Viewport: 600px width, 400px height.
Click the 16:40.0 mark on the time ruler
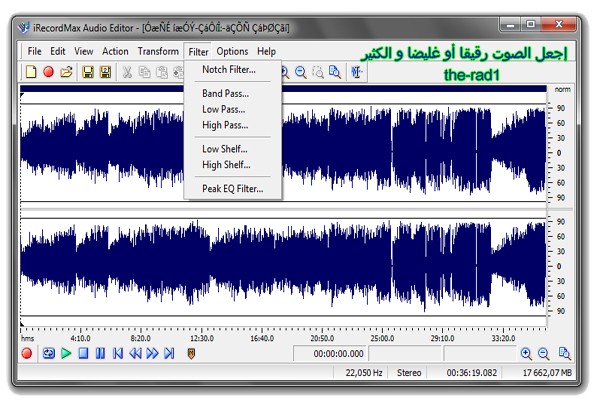click(262, 338)
